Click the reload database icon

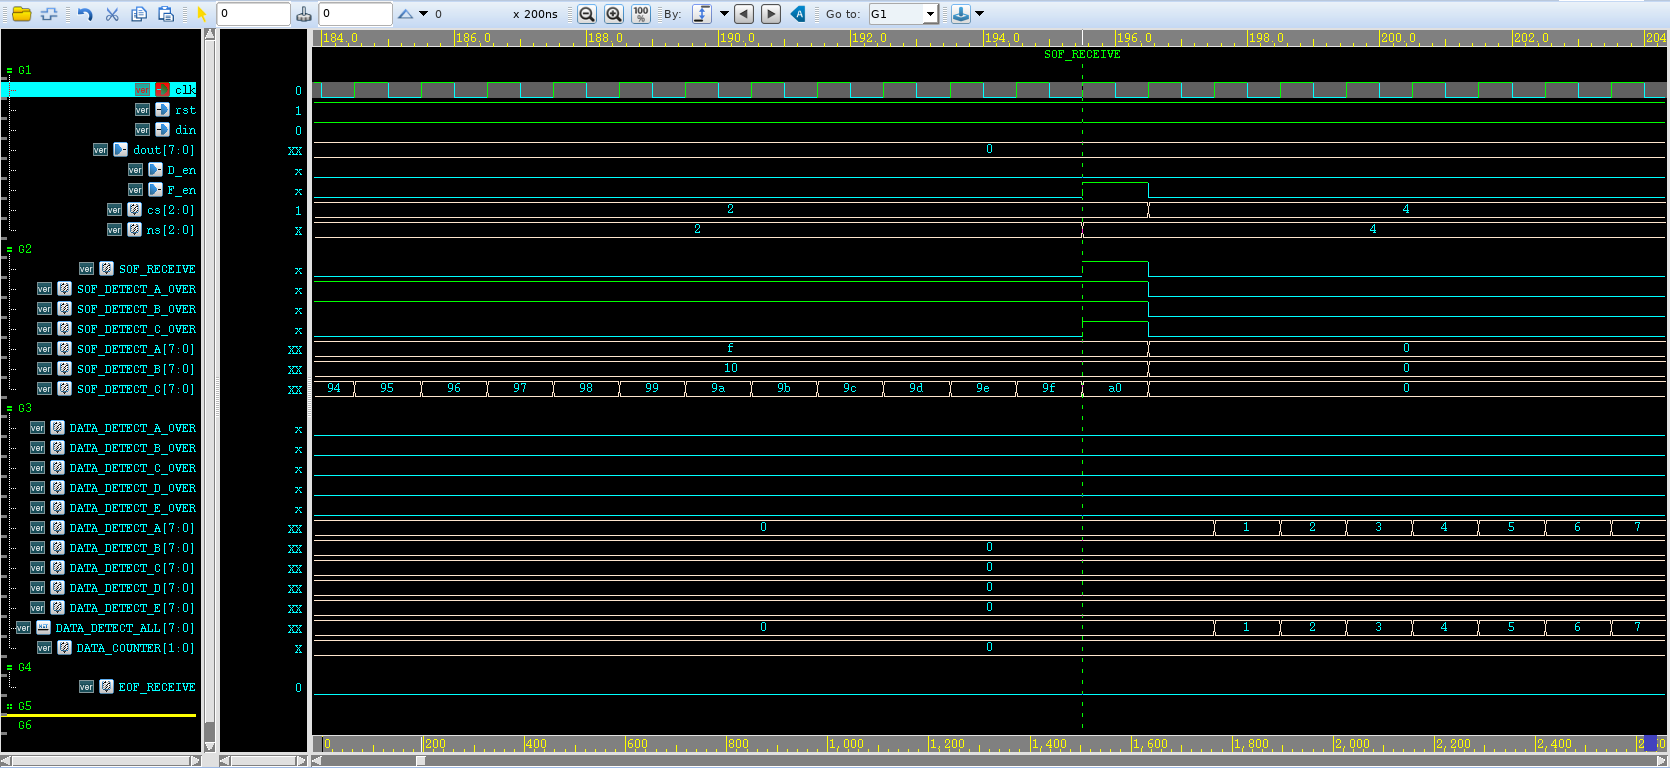pyautogui.click(x=49, y=14)
